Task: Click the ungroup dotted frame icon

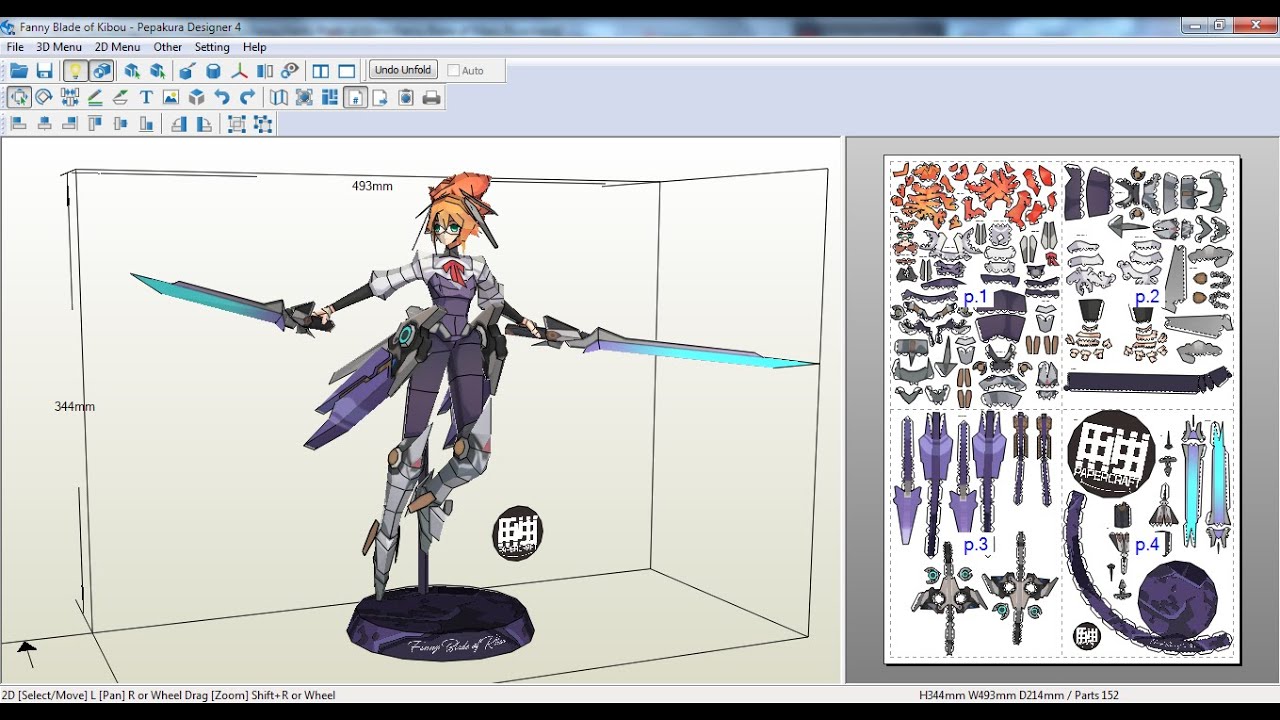Action: coord(263,124)
